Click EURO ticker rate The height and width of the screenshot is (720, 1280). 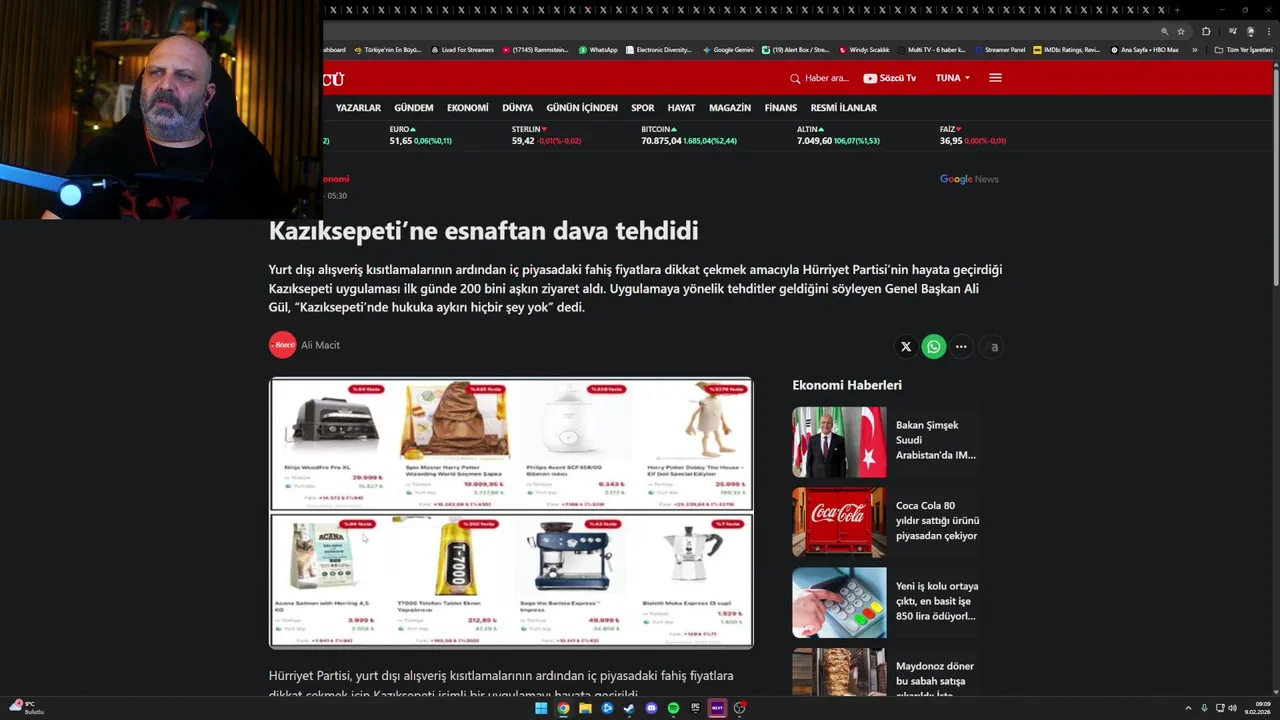[x=400, y=141]
